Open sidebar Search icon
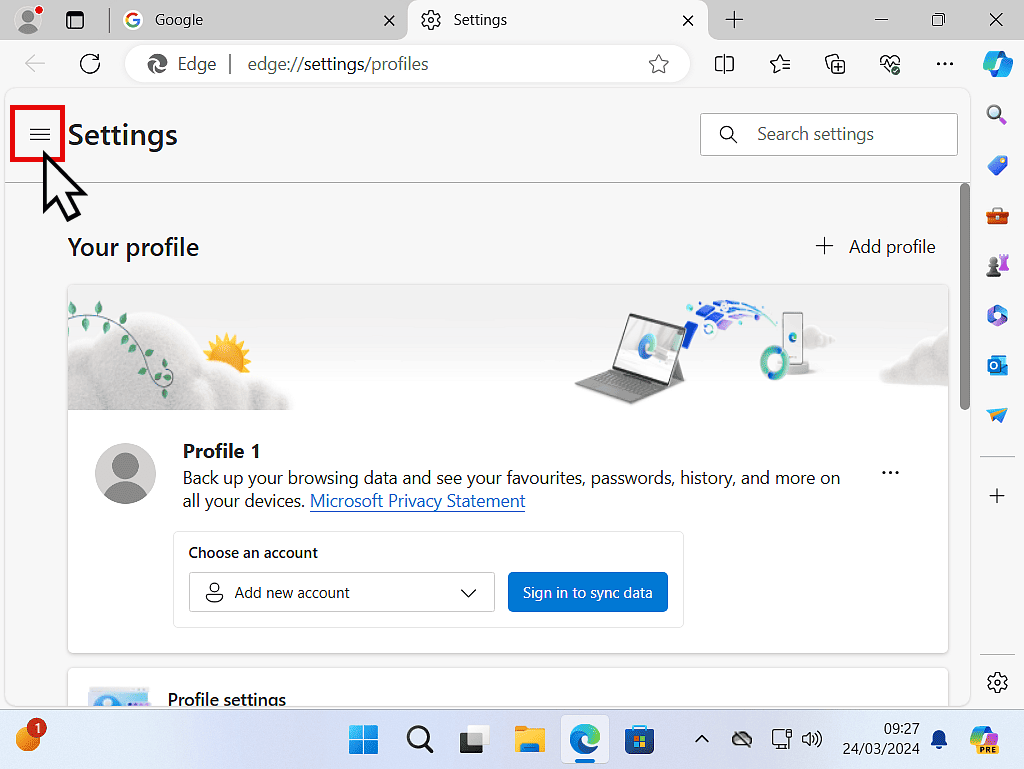 [x=997, y=115]
